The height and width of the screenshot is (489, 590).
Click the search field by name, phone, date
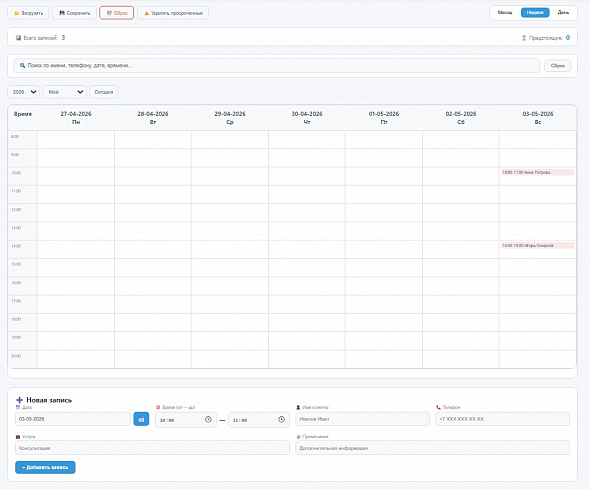[277, 65]
